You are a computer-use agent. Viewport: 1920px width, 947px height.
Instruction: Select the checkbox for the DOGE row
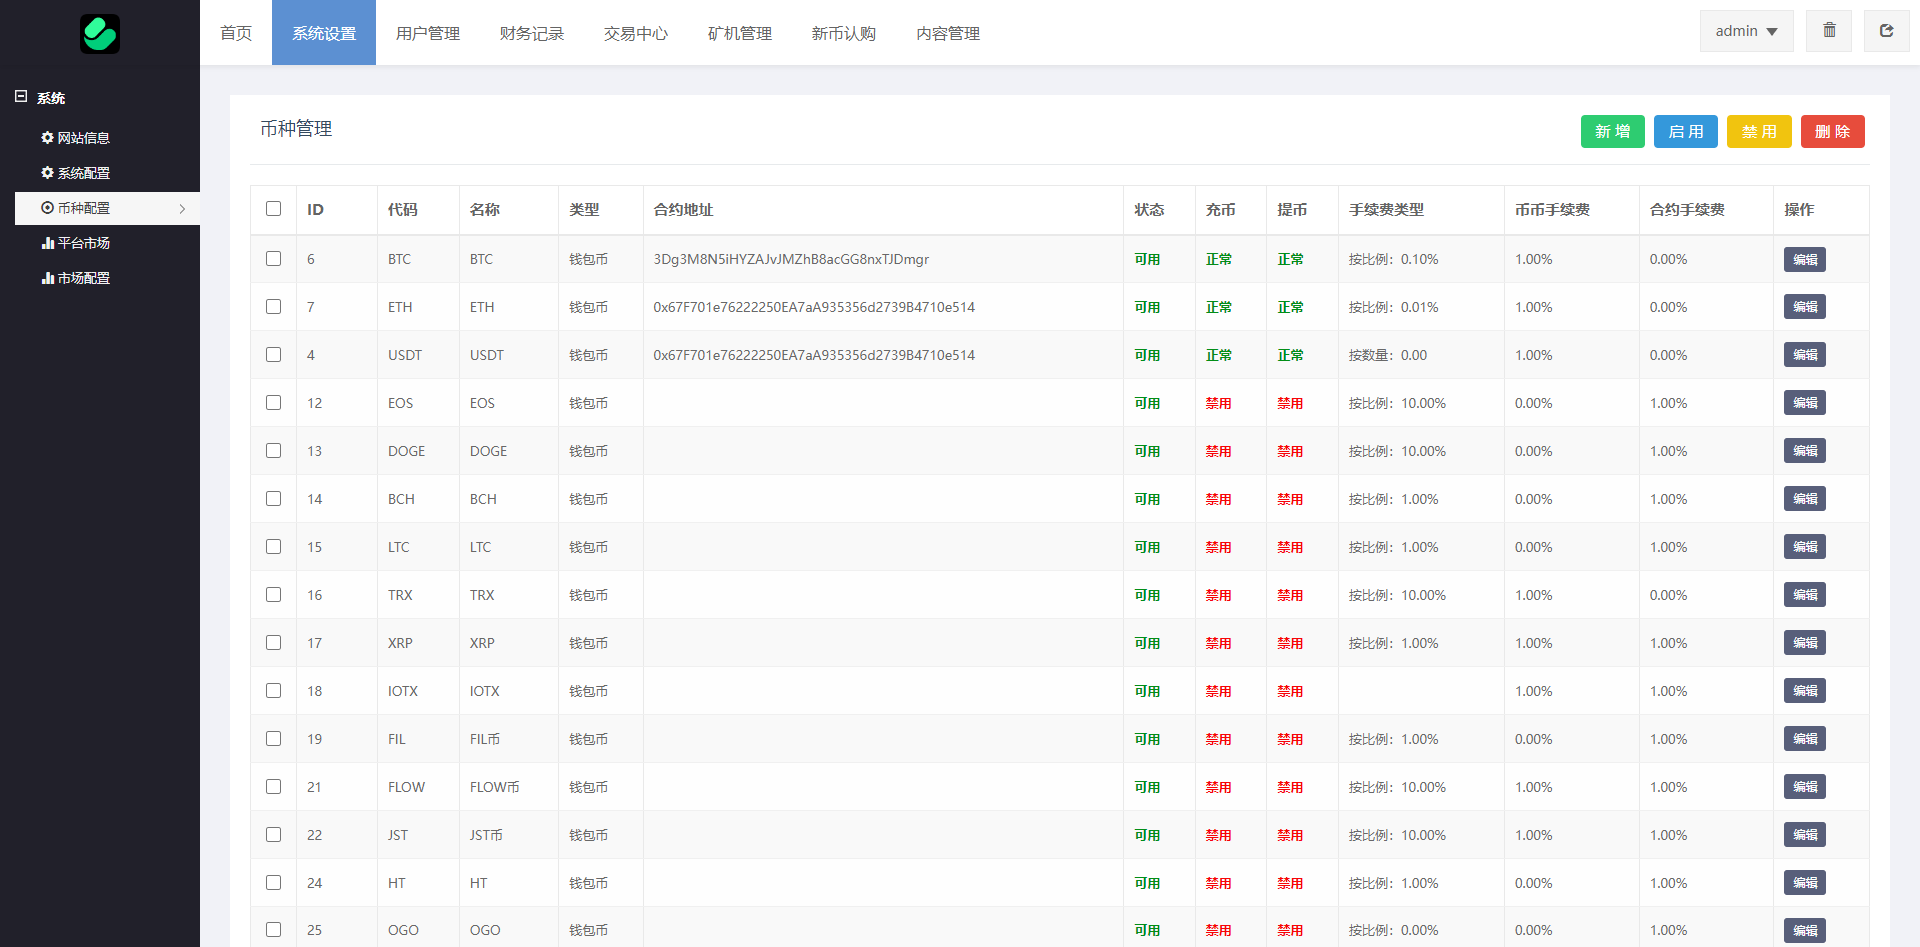pos(273,451)
